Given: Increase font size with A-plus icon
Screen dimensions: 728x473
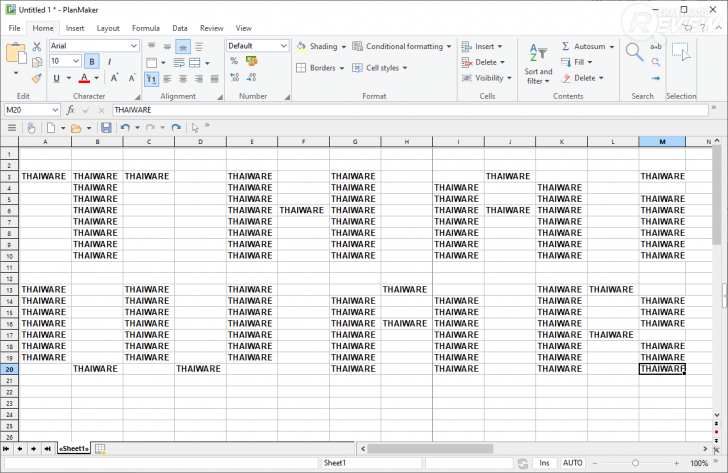Looking at the screenshot, I should point(114,78).
